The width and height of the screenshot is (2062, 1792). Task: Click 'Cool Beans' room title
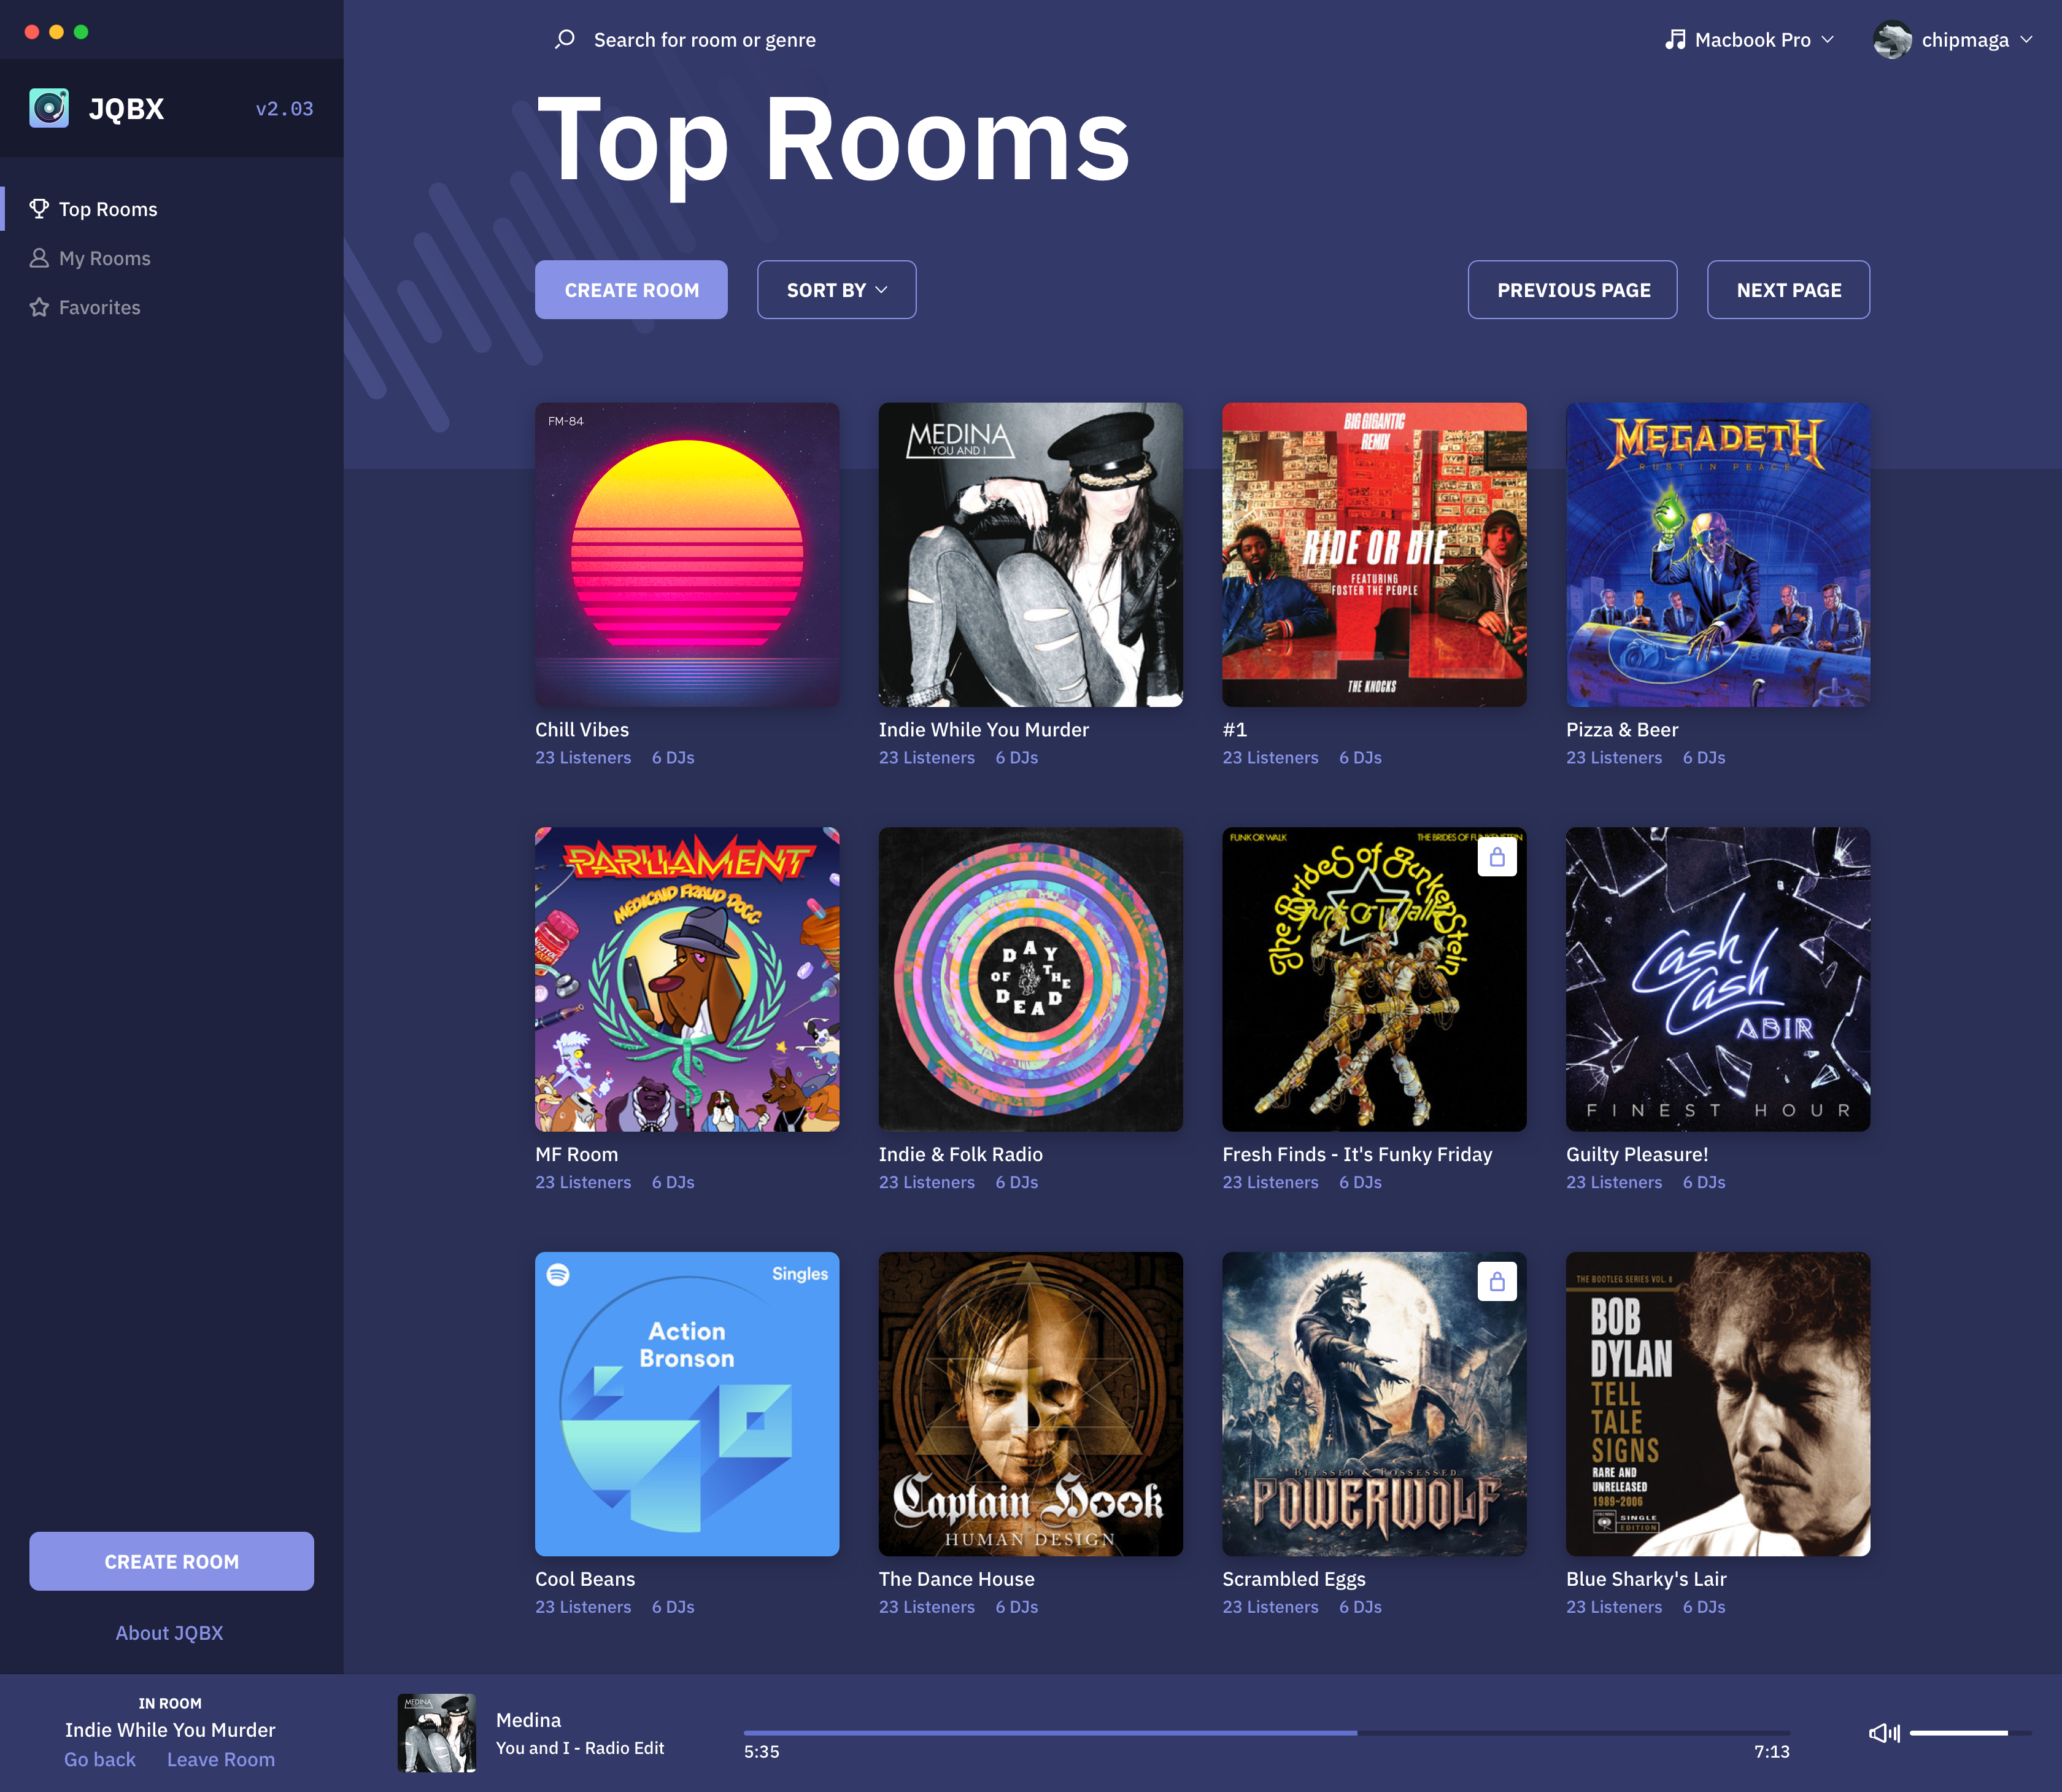(x=585, y=1579)
